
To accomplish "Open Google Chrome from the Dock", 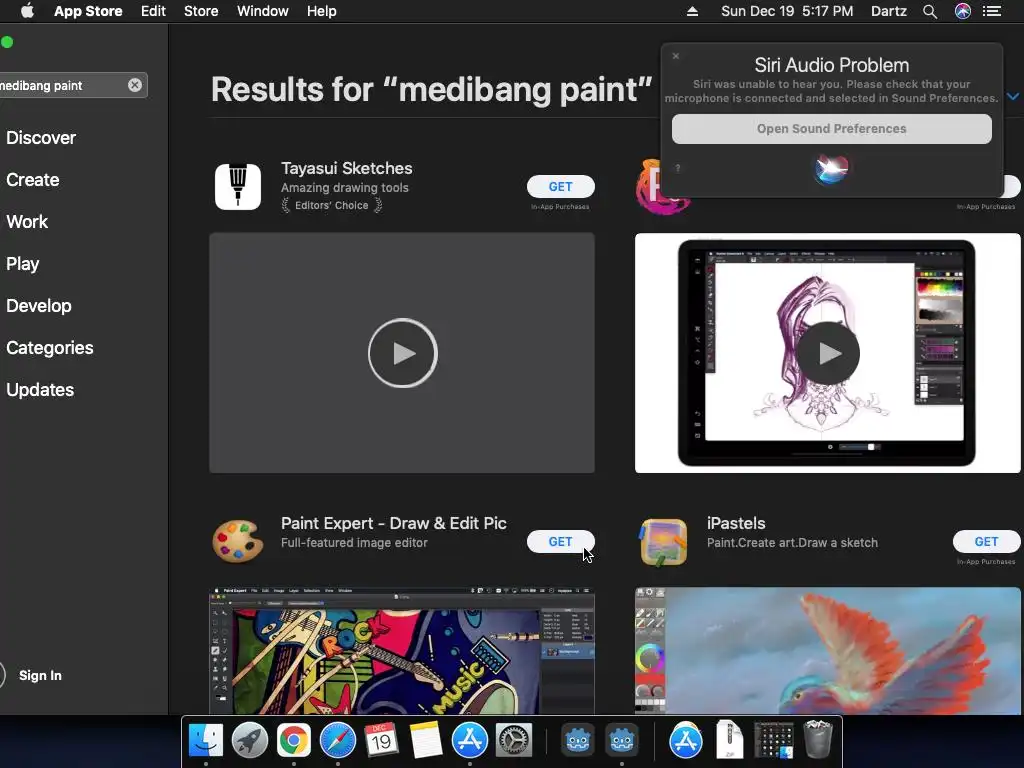I will tap(294, 740).
